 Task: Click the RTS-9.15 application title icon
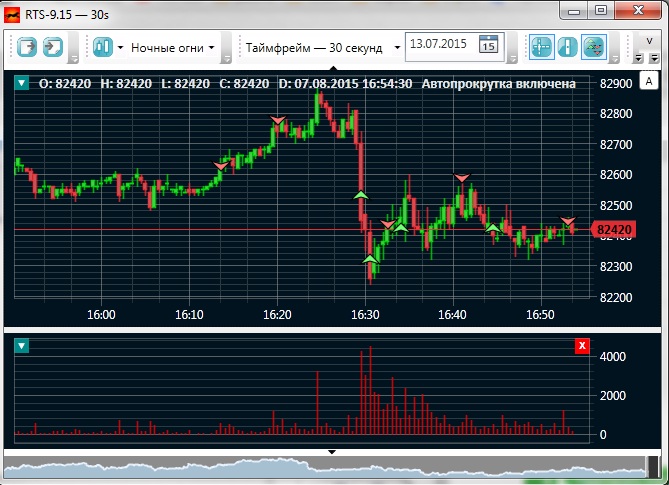click(x=12, y=15)
